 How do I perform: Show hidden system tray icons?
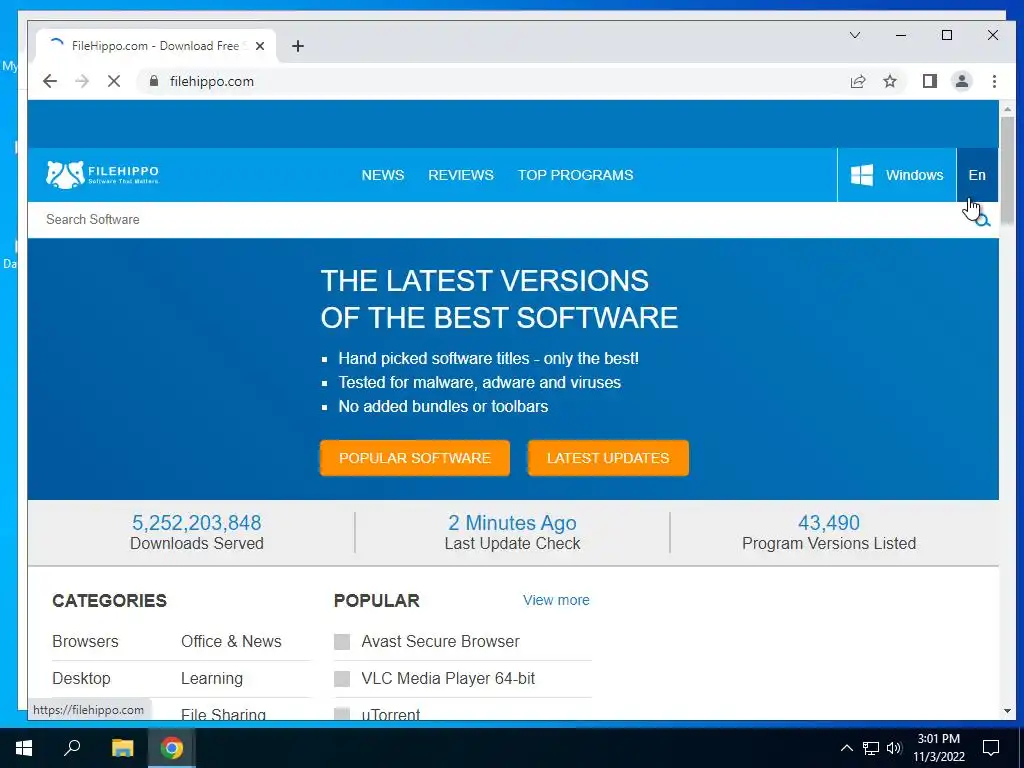coord(846,748)
